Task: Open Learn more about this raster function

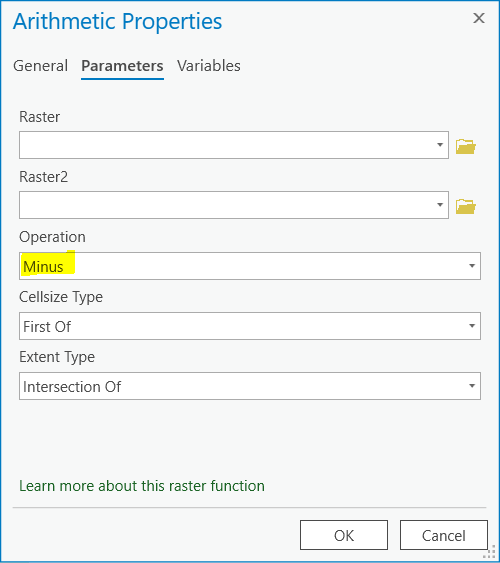Action: pyautogui.click(x=142, y=486)
